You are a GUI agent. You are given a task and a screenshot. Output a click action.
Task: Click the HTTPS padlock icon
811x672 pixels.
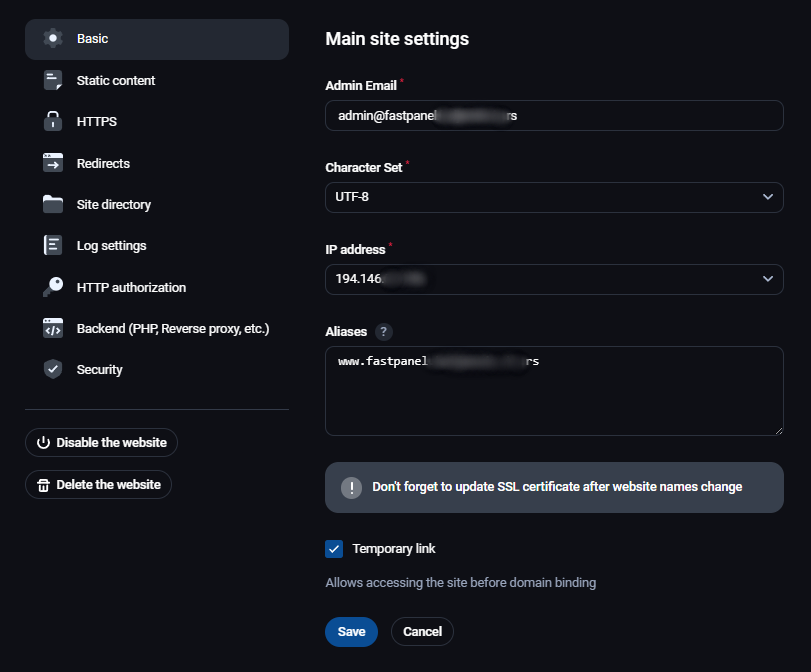(53, 122)
